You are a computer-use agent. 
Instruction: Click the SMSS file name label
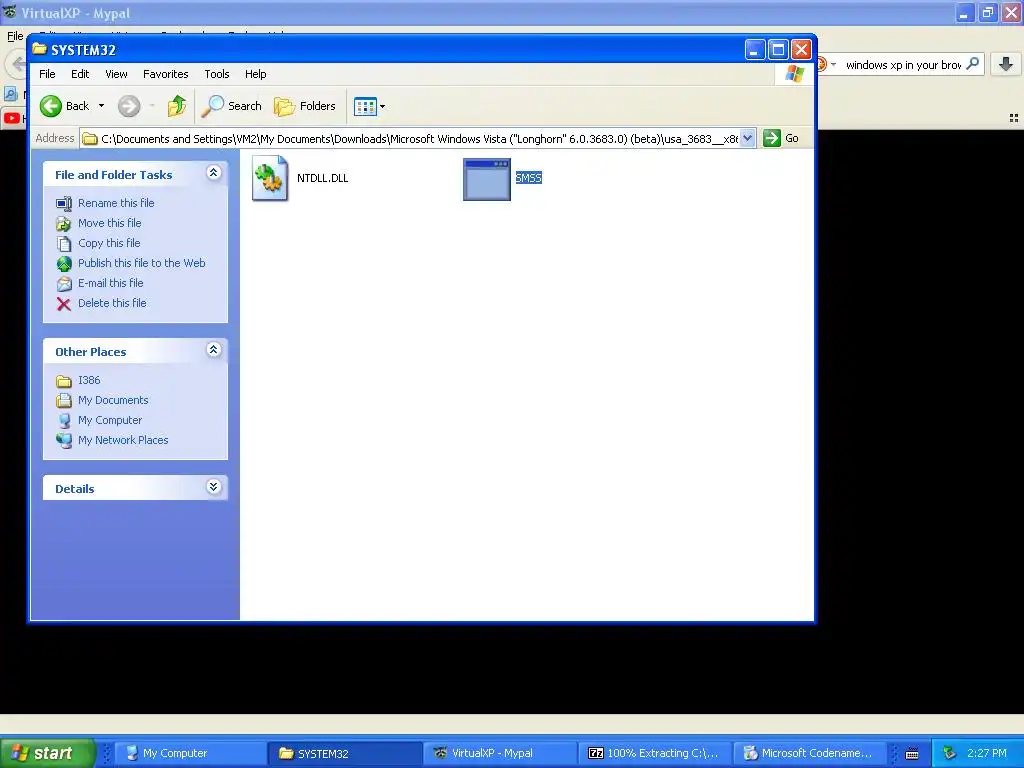click(x=528, y=178)
